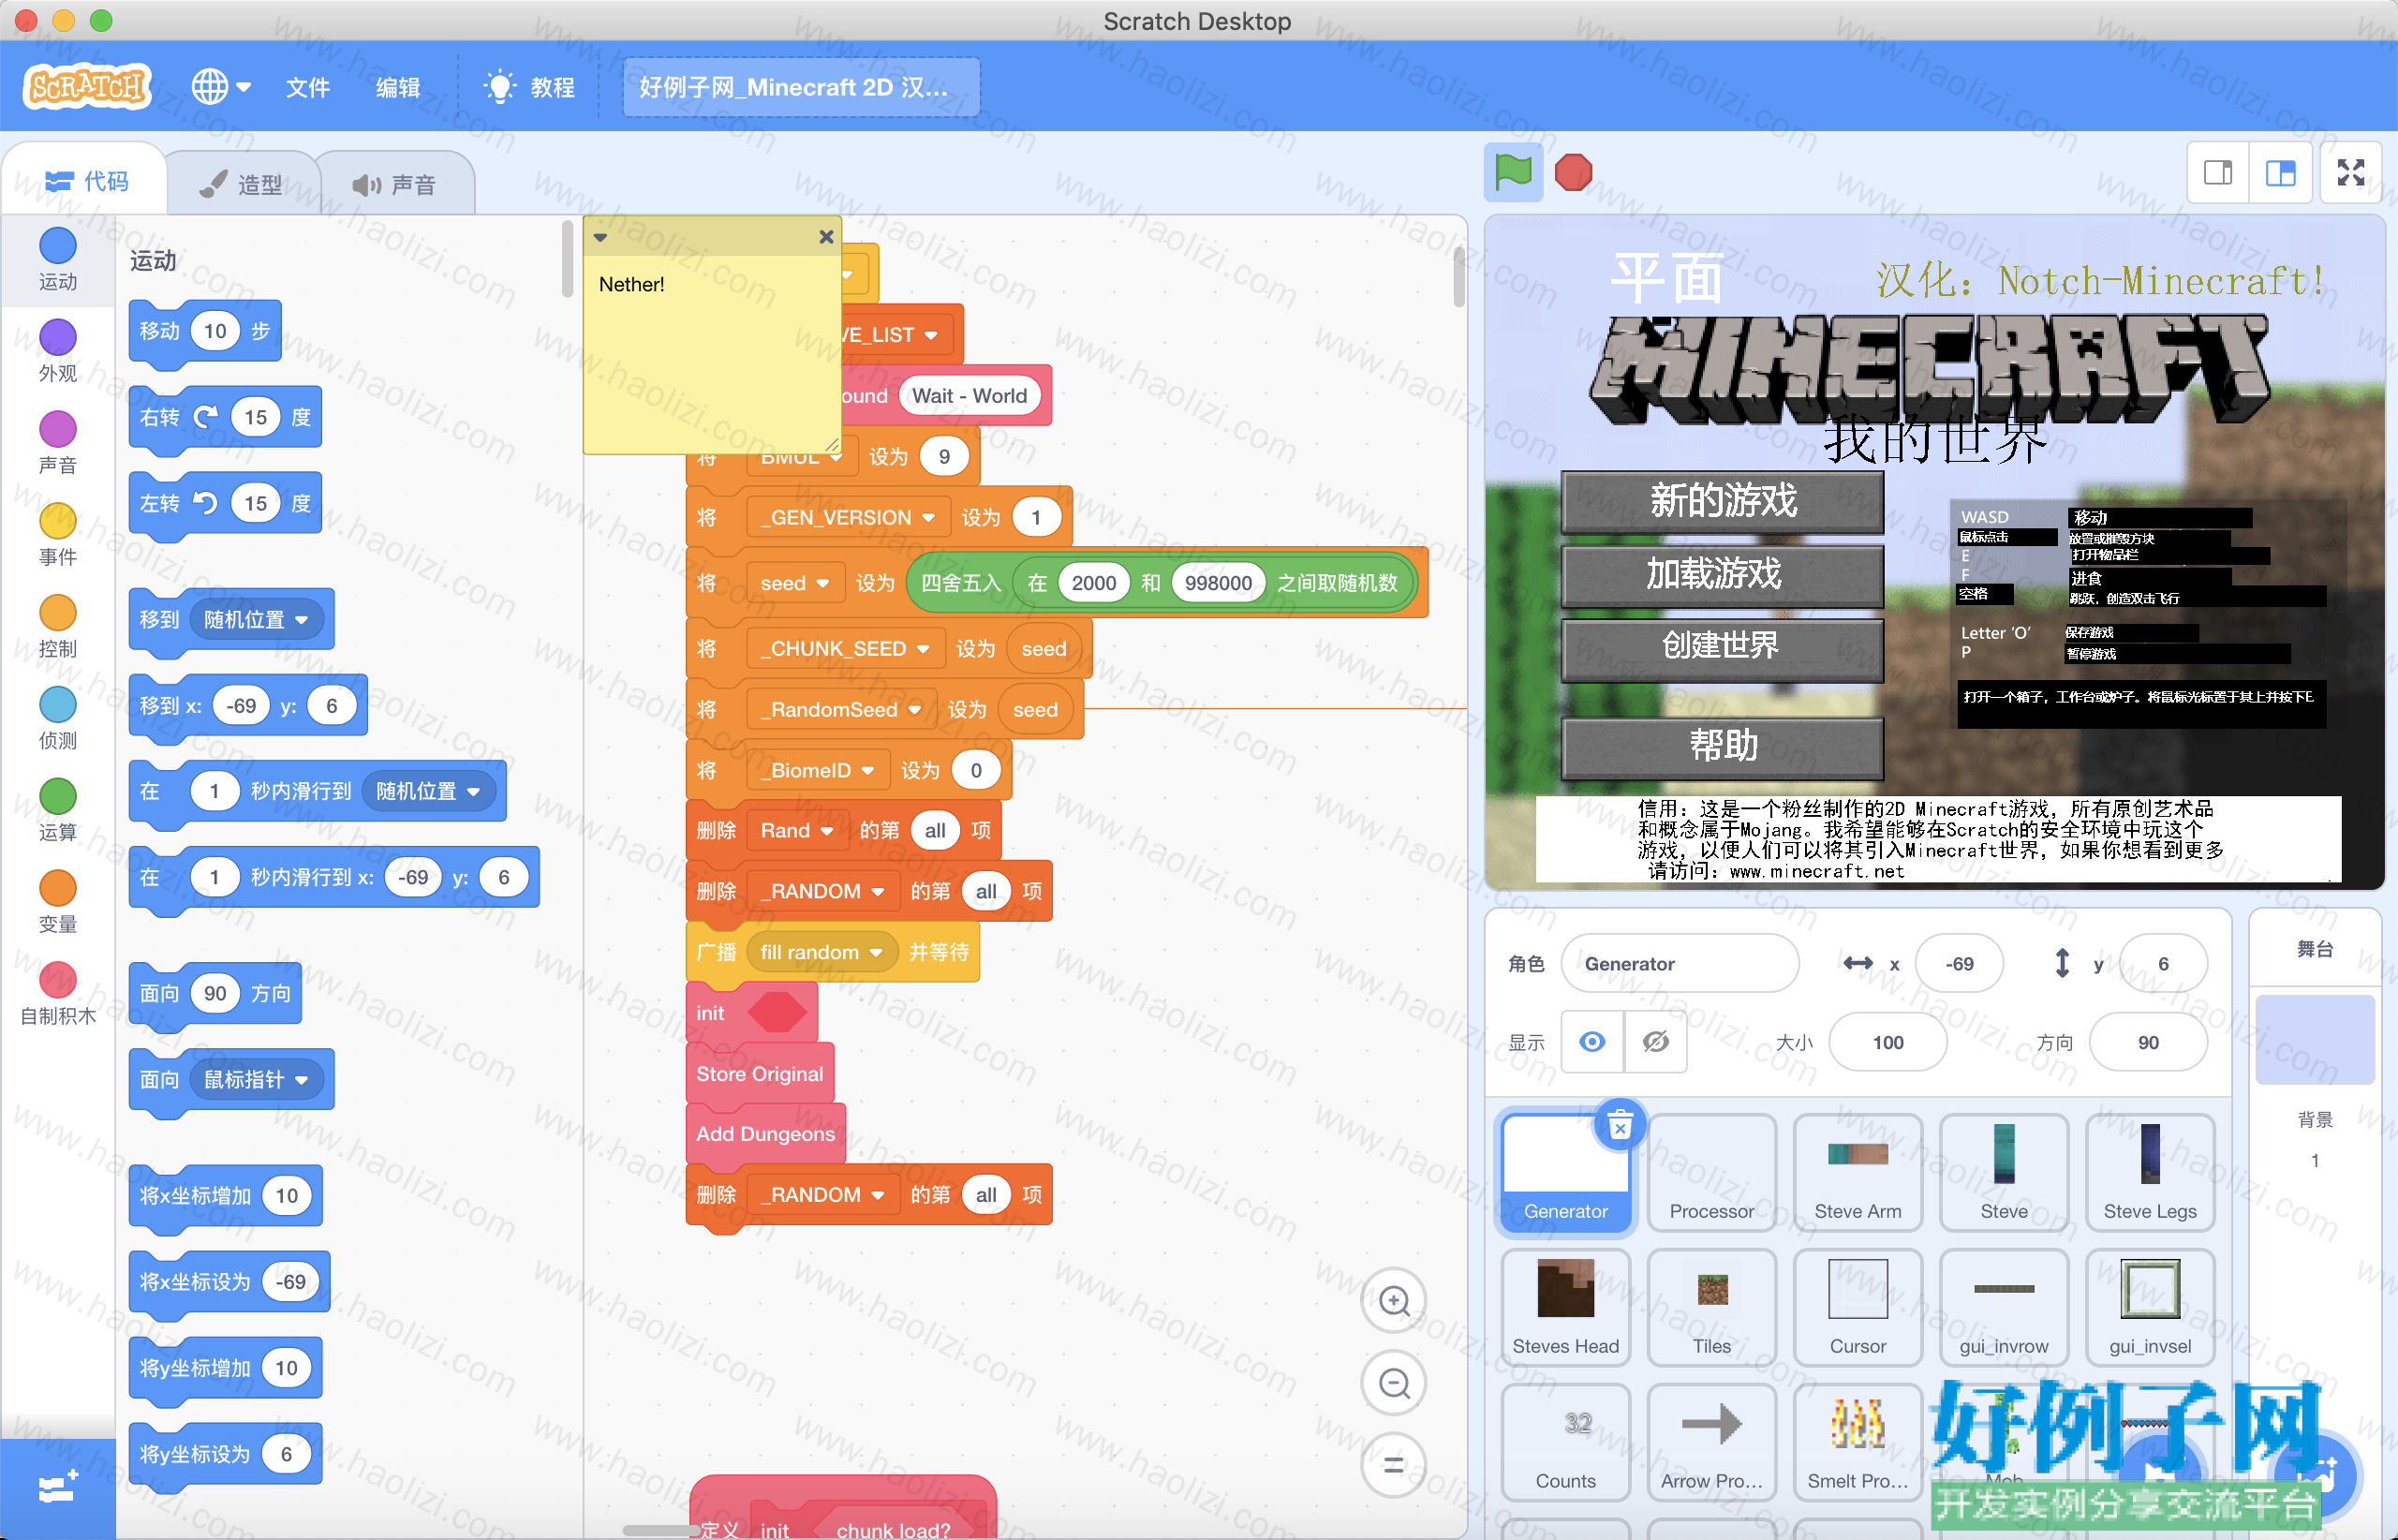Switch to the 造型 costumes tab
Screen dimensions: 2398x1540
[241, 184]
